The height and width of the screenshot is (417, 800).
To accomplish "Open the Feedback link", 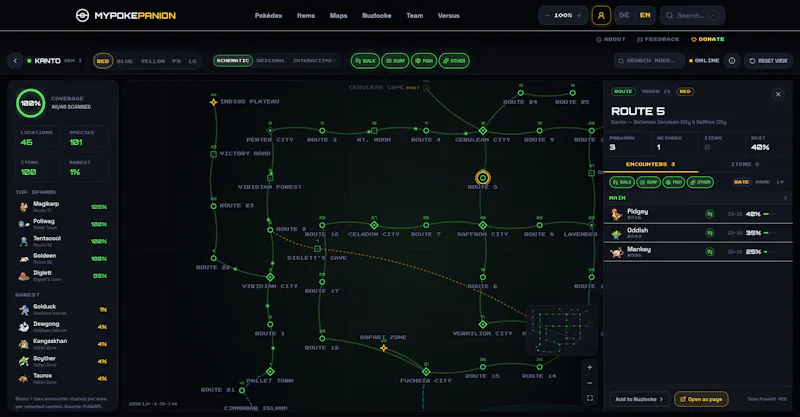I will click(x=658, y=39).
